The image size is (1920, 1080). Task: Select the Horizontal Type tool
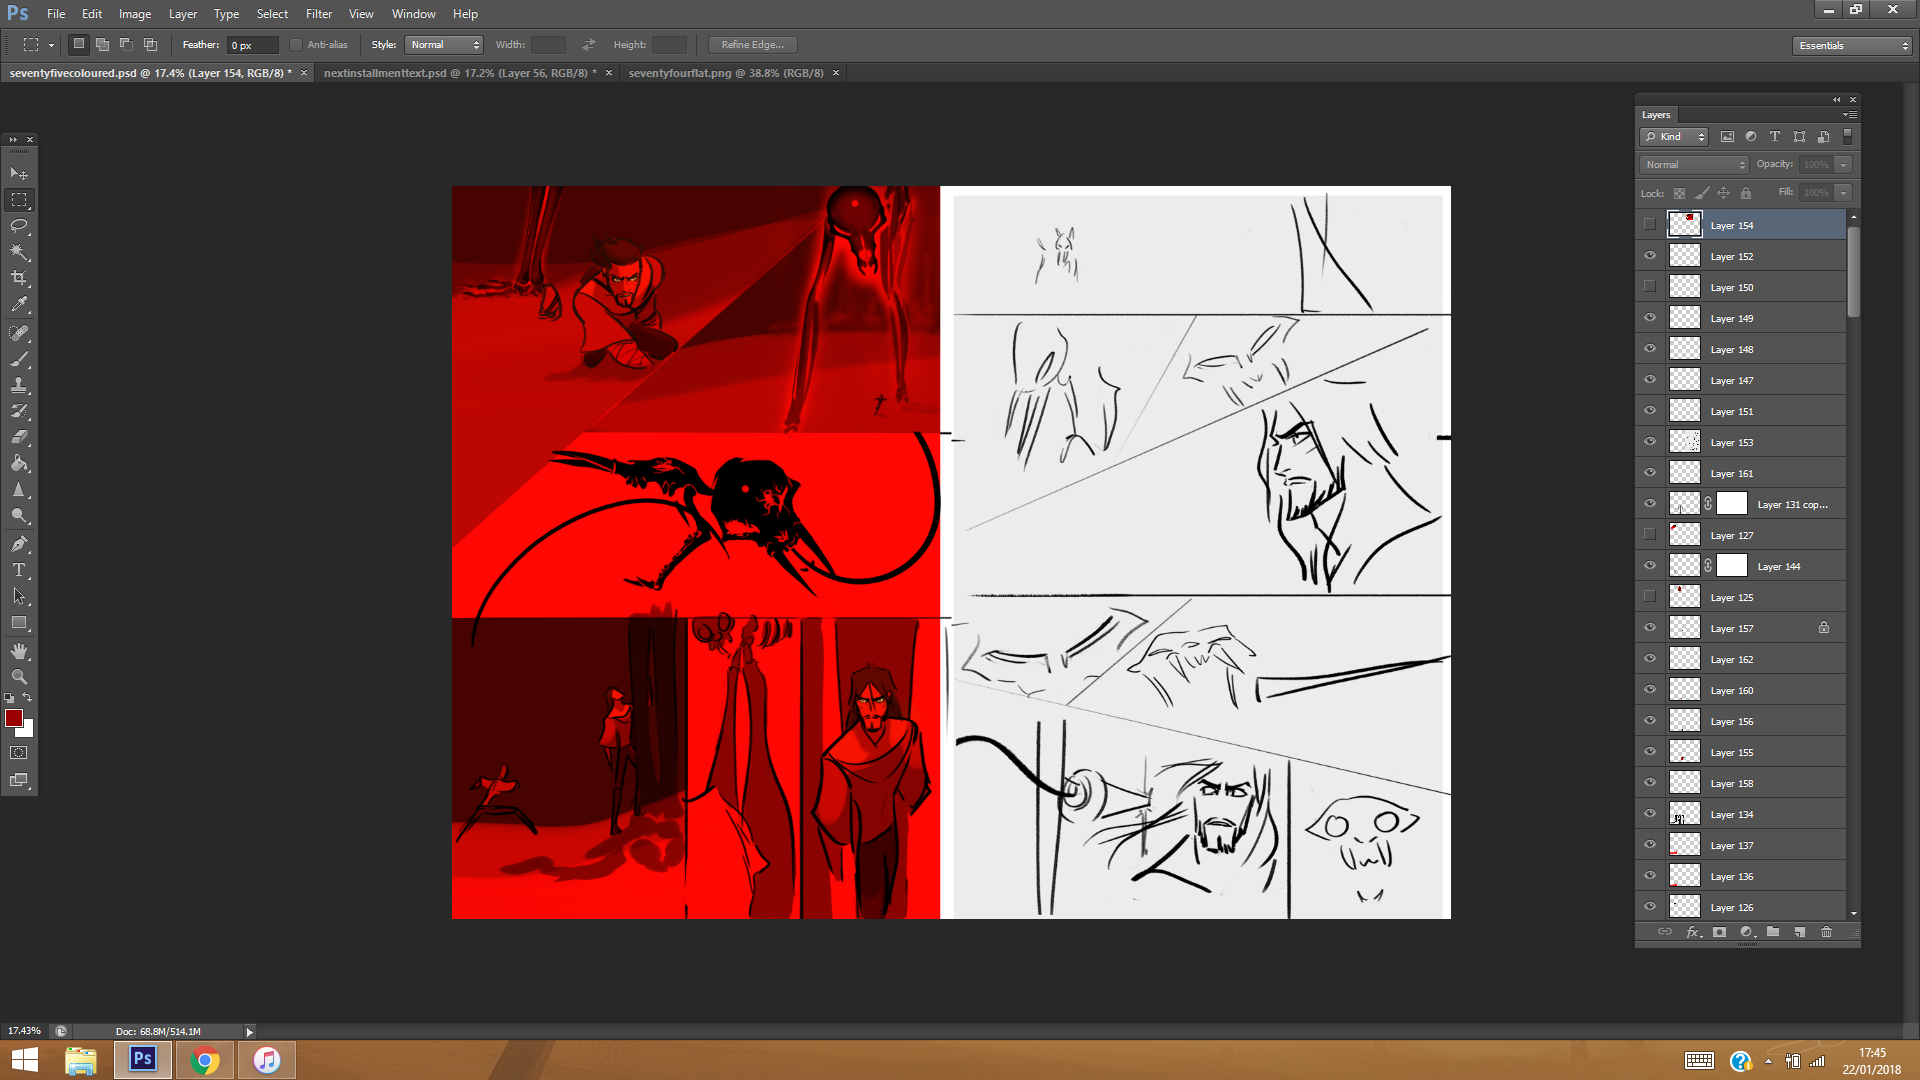click(x=19, y=570)
